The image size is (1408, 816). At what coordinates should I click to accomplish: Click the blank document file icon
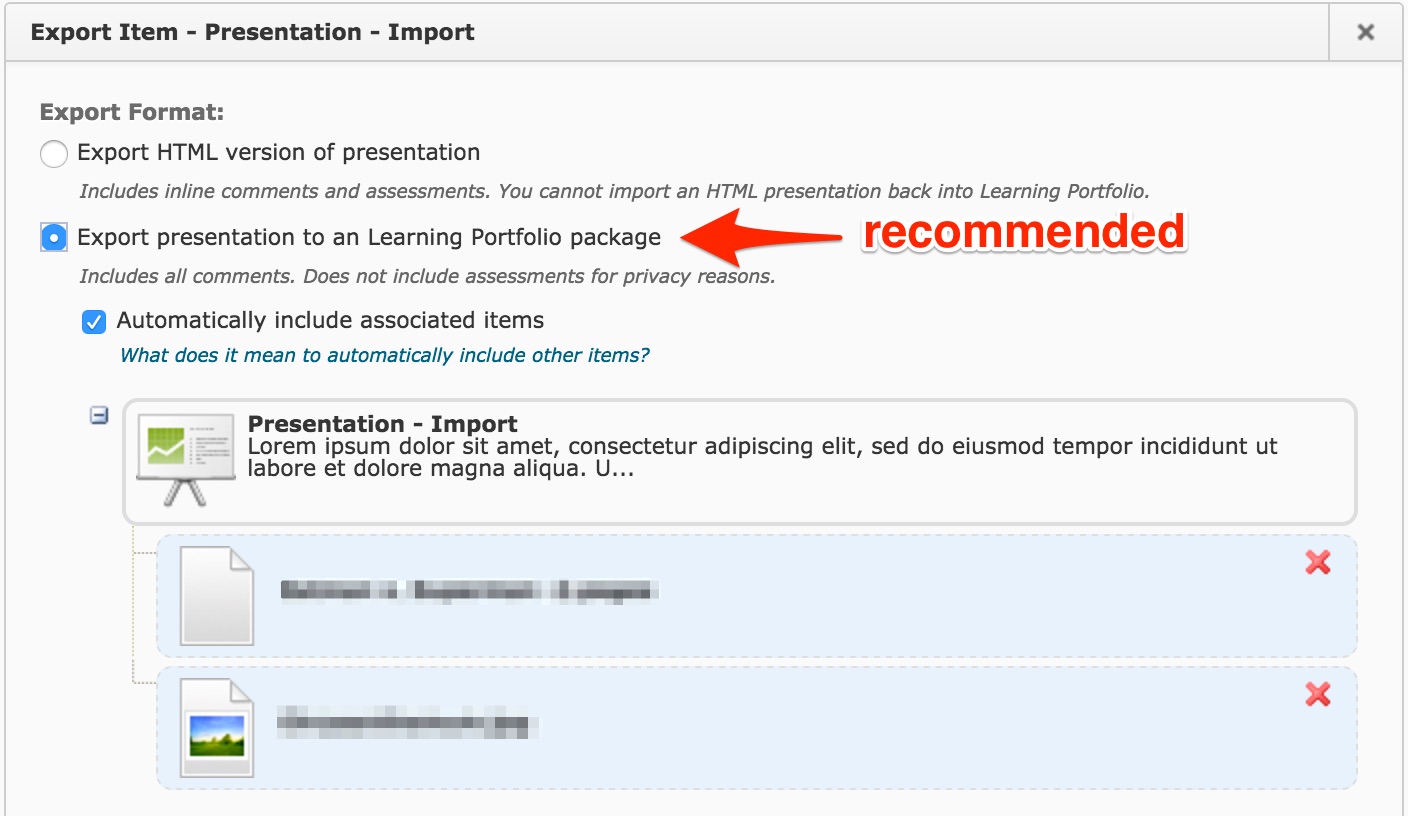tap(216, 596)
